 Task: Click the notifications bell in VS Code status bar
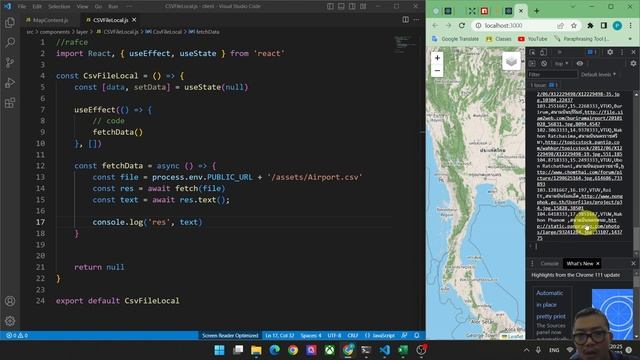(417, 336)
